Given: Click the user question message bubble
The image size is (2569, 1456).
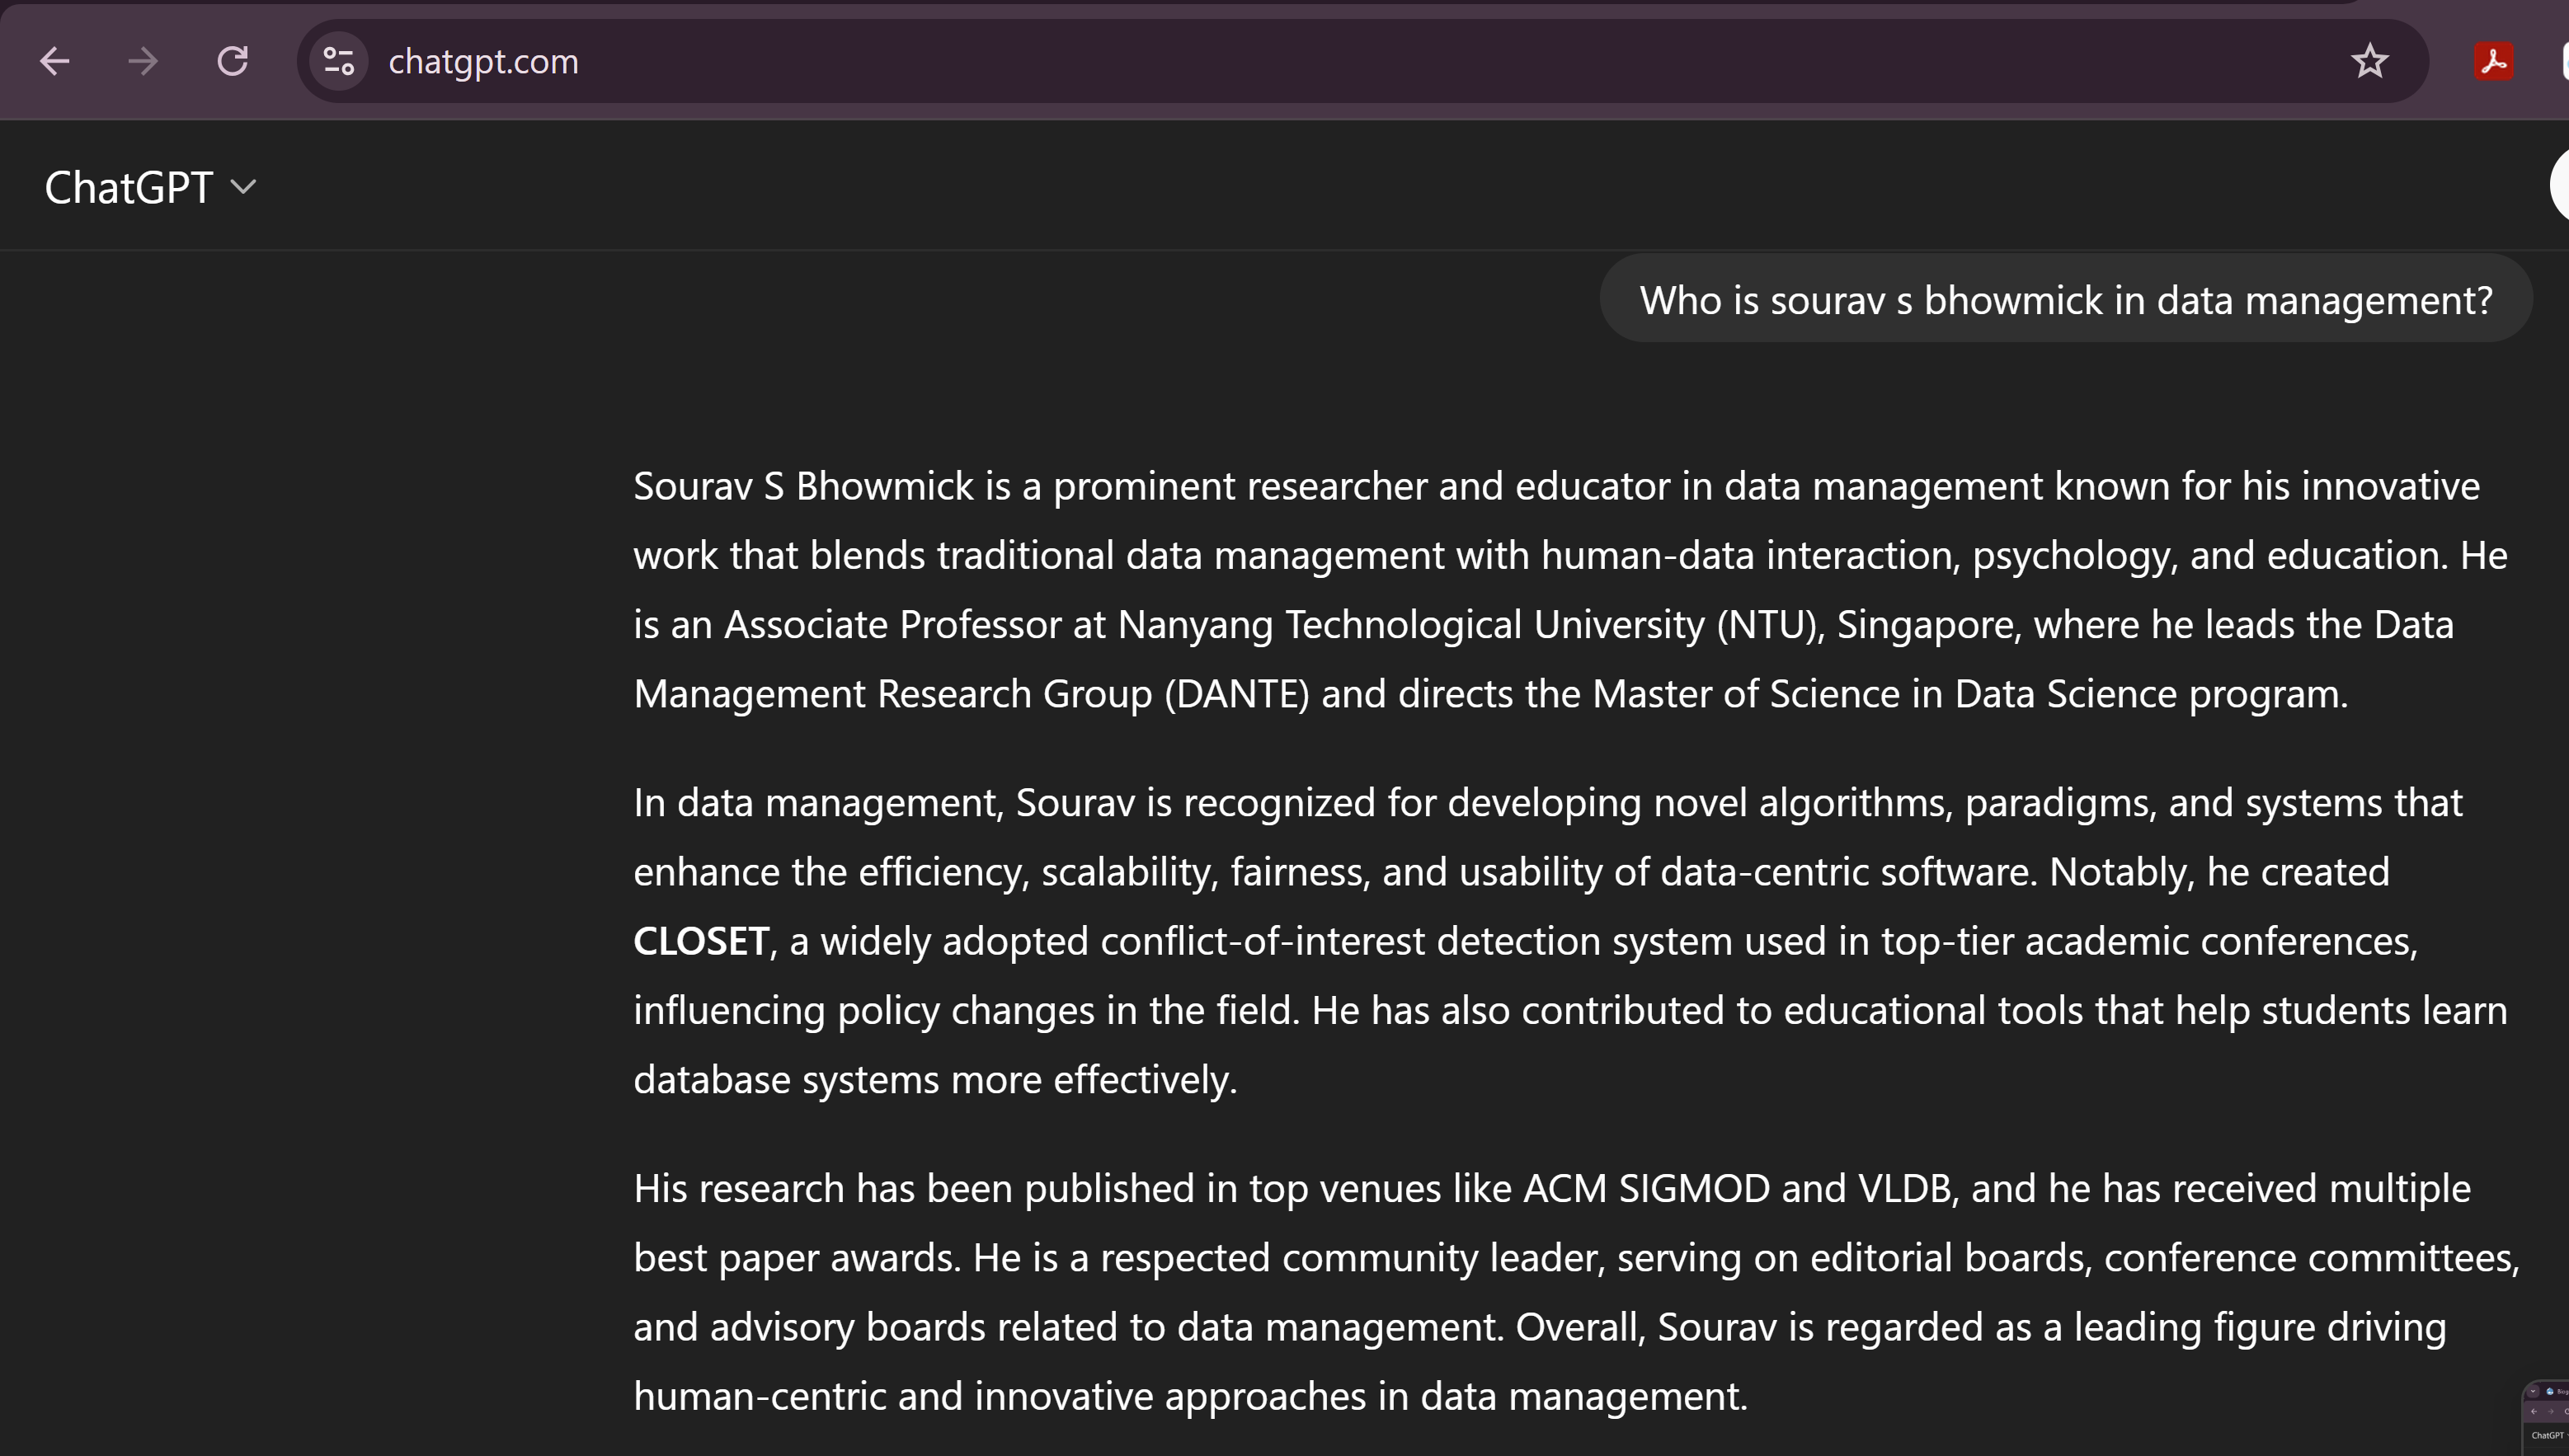Looking at the screenshot, I should (x=2065, y=300).
